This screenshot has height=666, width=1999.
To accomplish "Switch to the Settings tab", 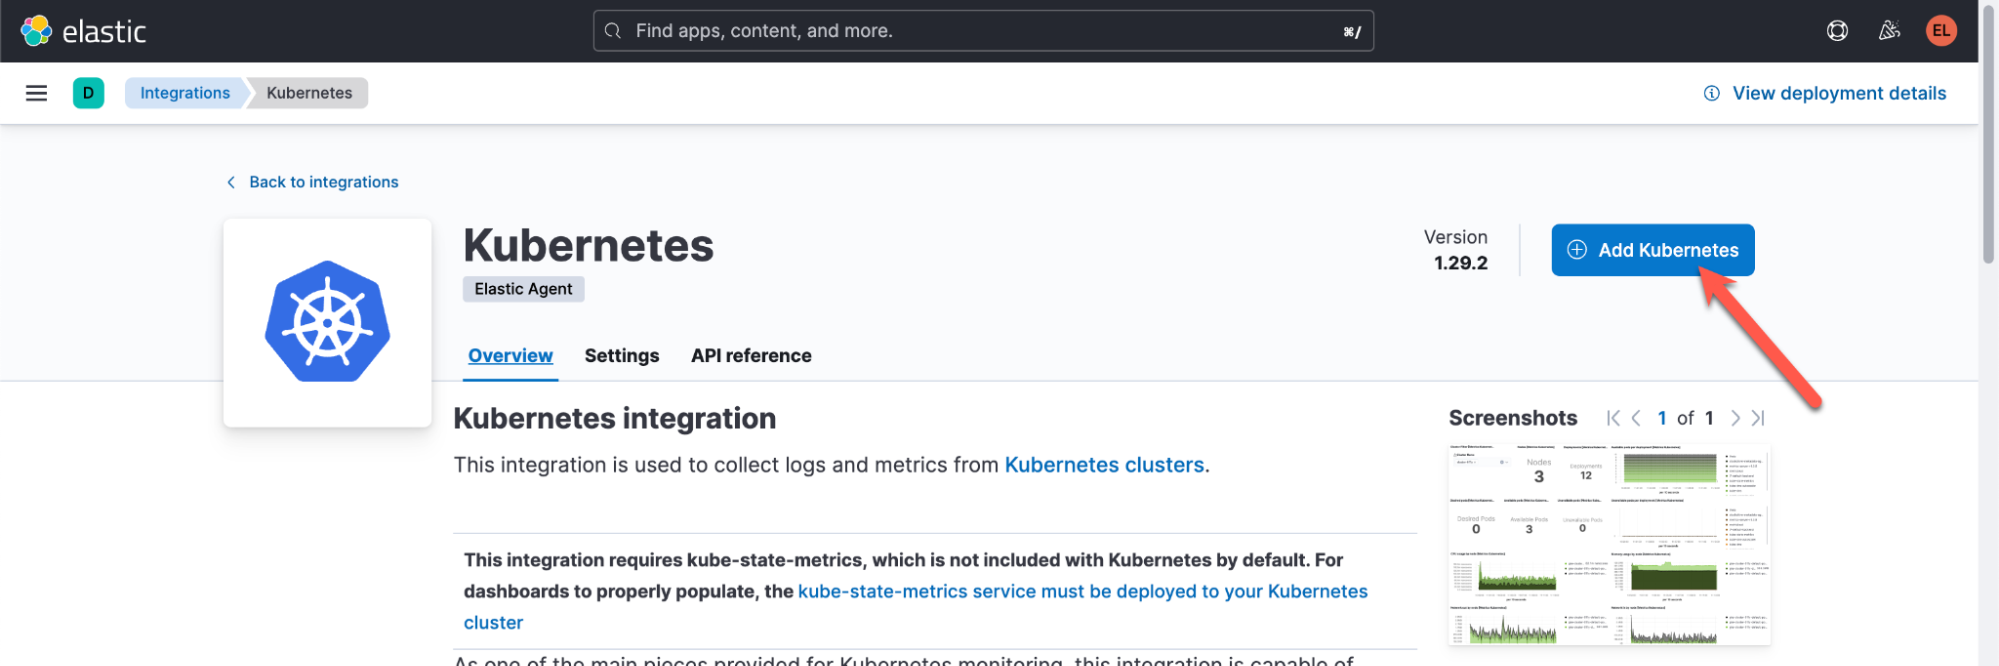I will coord(621,356).
